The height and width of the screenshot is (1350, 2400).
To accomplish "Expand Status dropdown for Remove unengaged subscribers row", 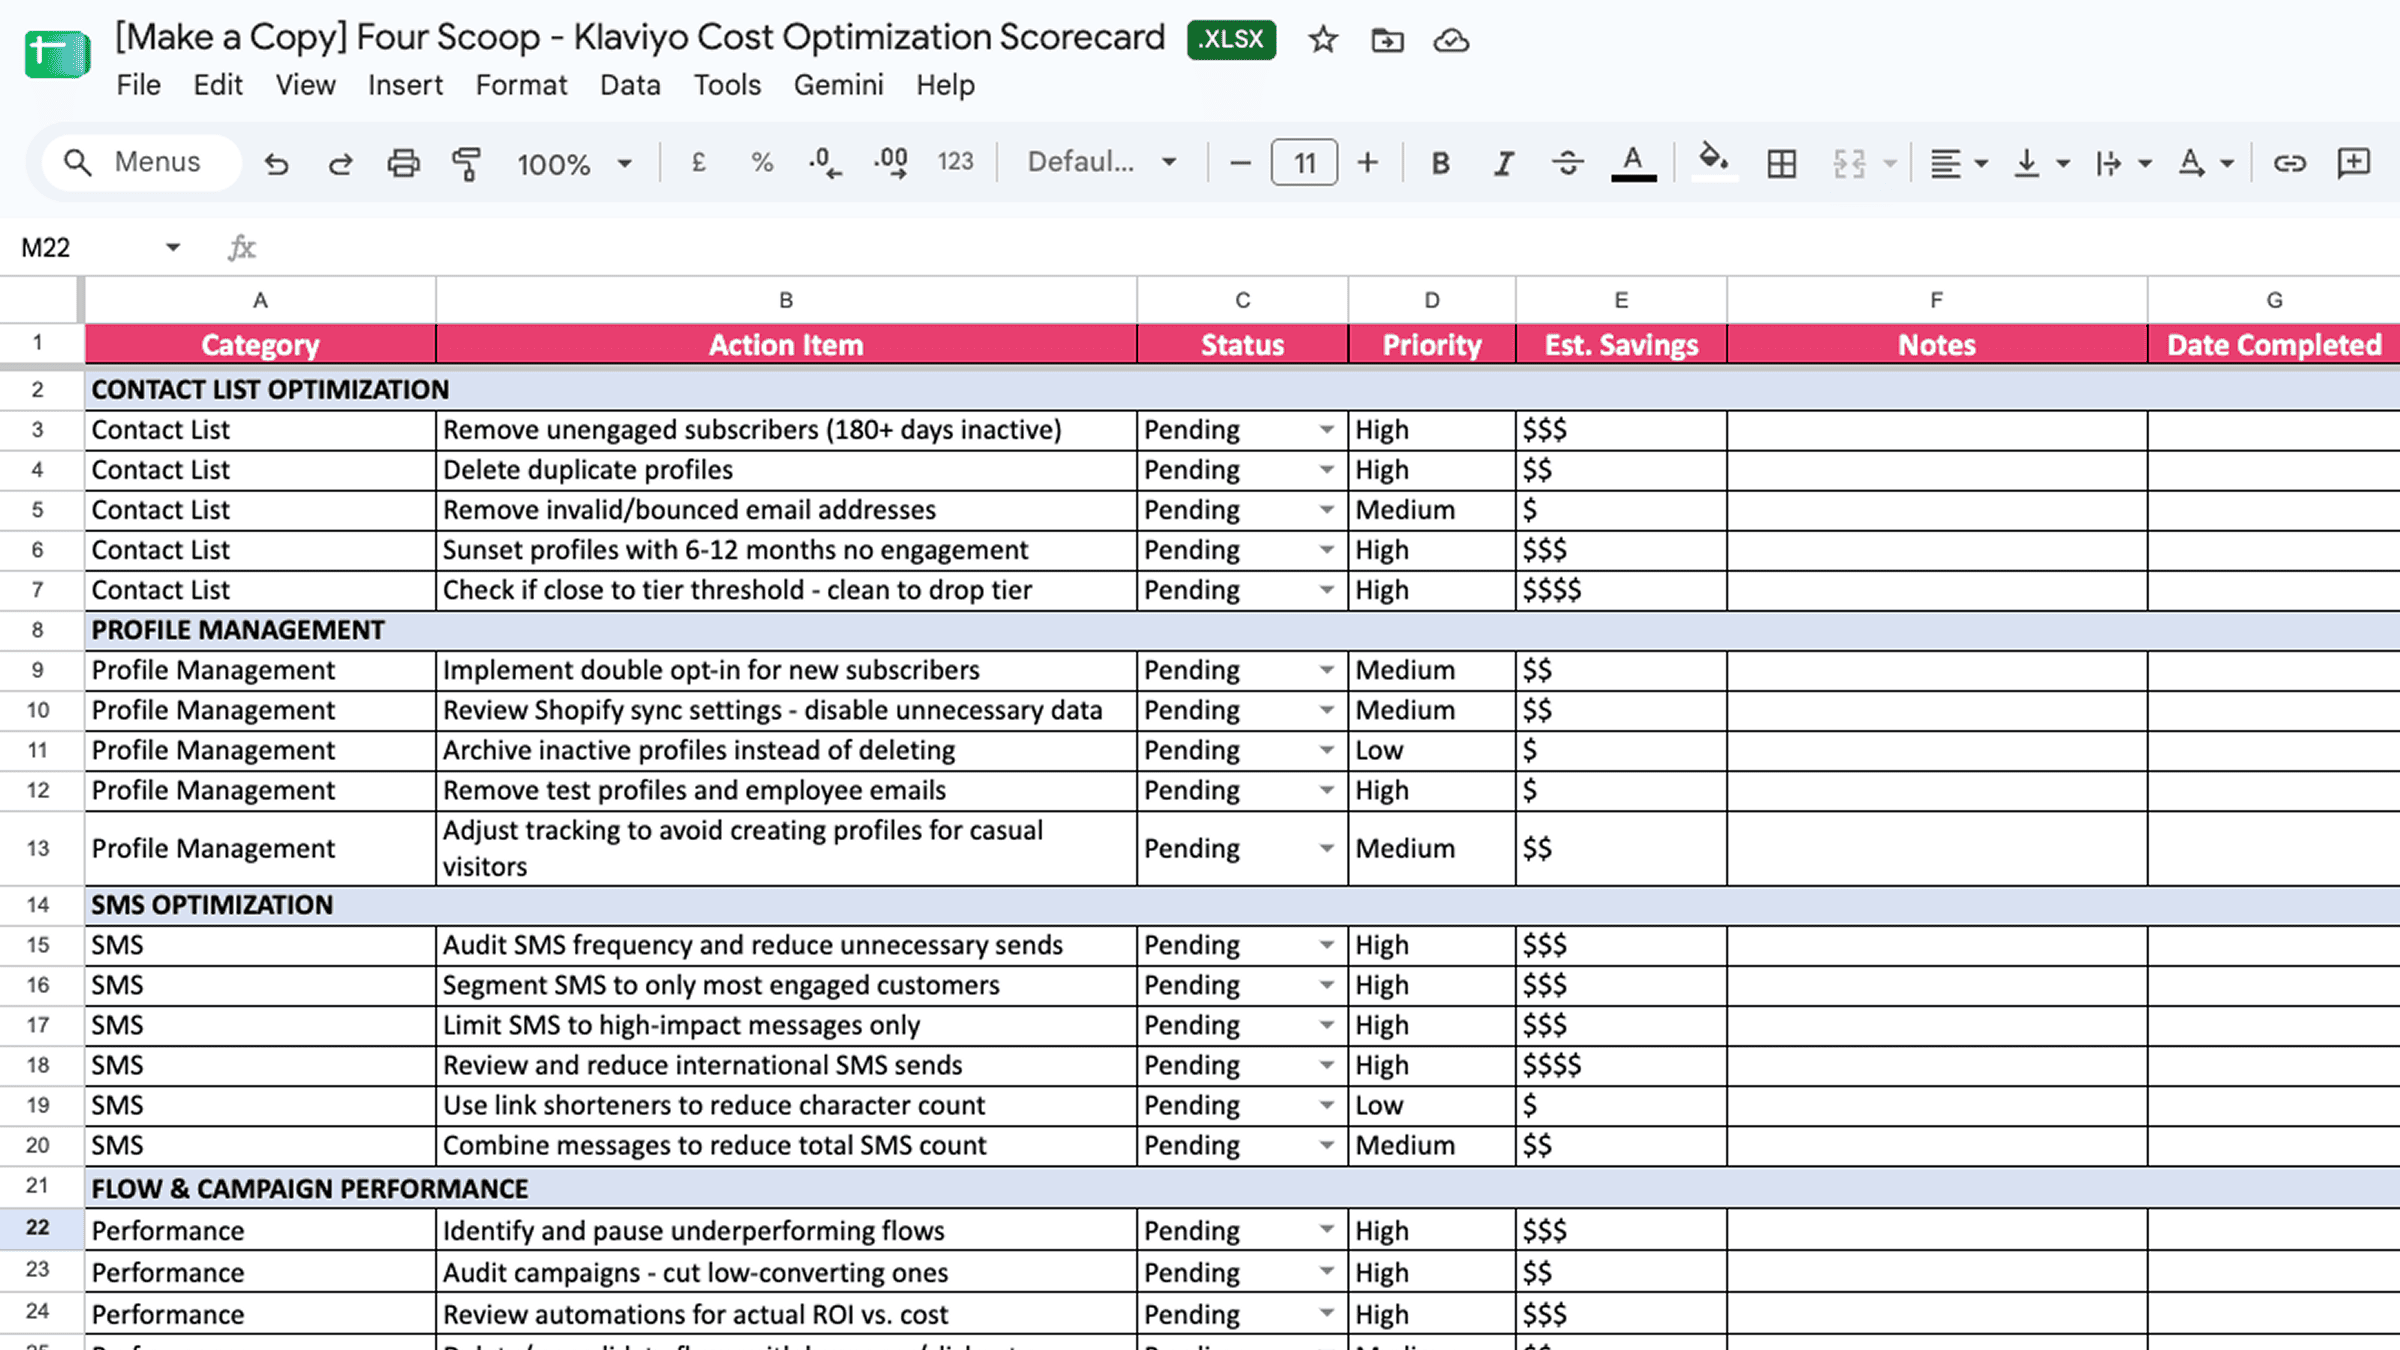I will tap(1326, 429).
